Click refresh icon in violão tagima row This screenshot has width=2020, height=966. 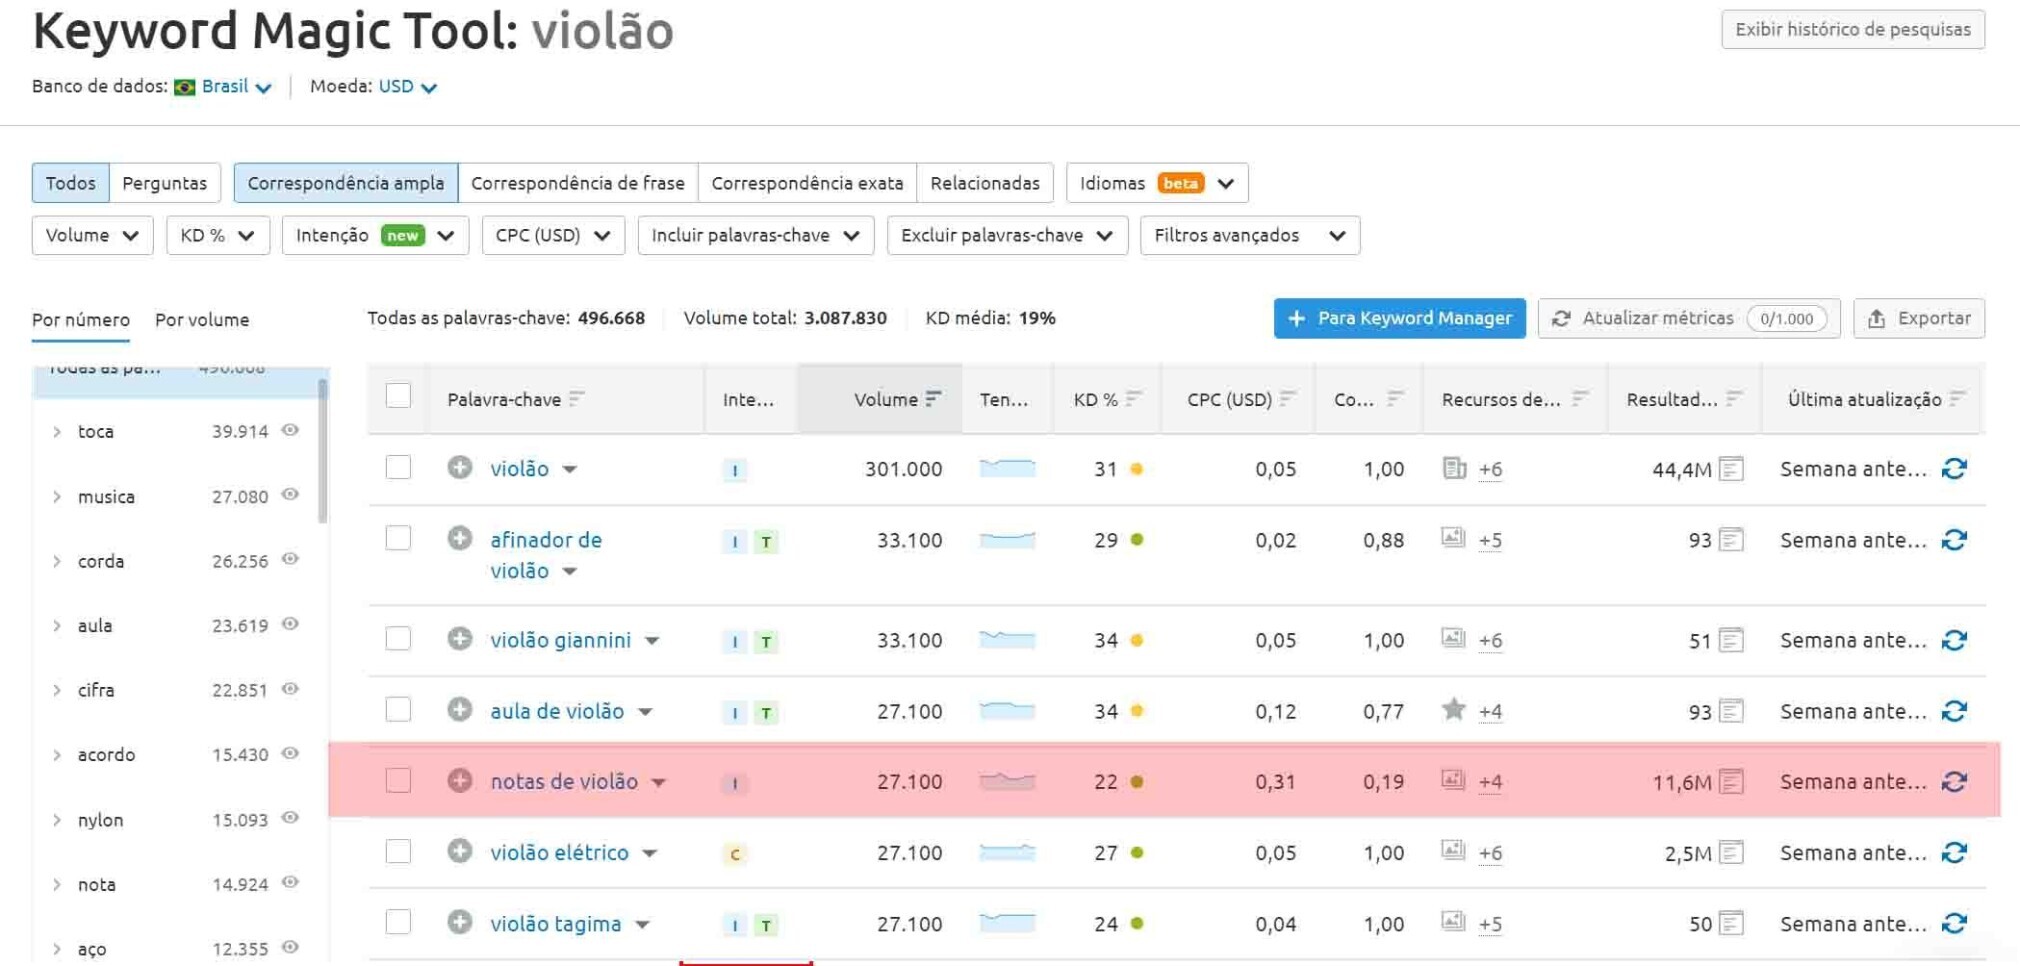pos(1954,923)
